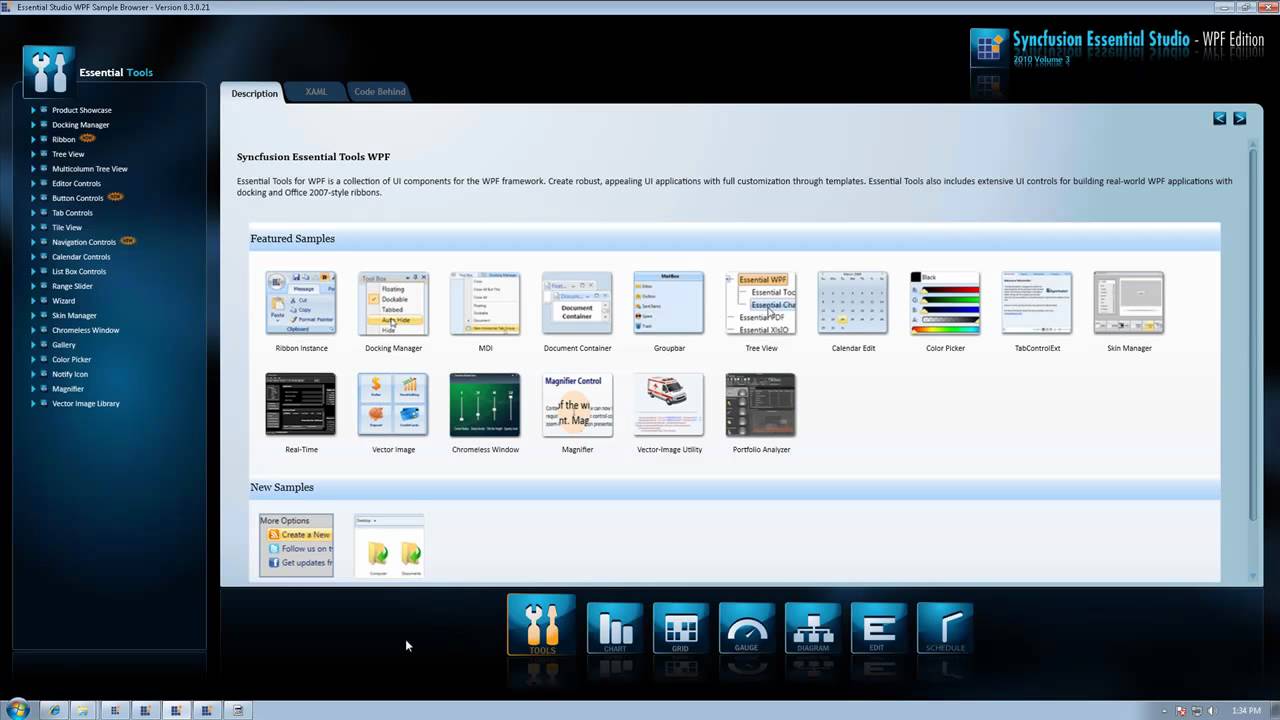
Task: Go to previous page with left arrow
Action: click(x=1219, y=118)
